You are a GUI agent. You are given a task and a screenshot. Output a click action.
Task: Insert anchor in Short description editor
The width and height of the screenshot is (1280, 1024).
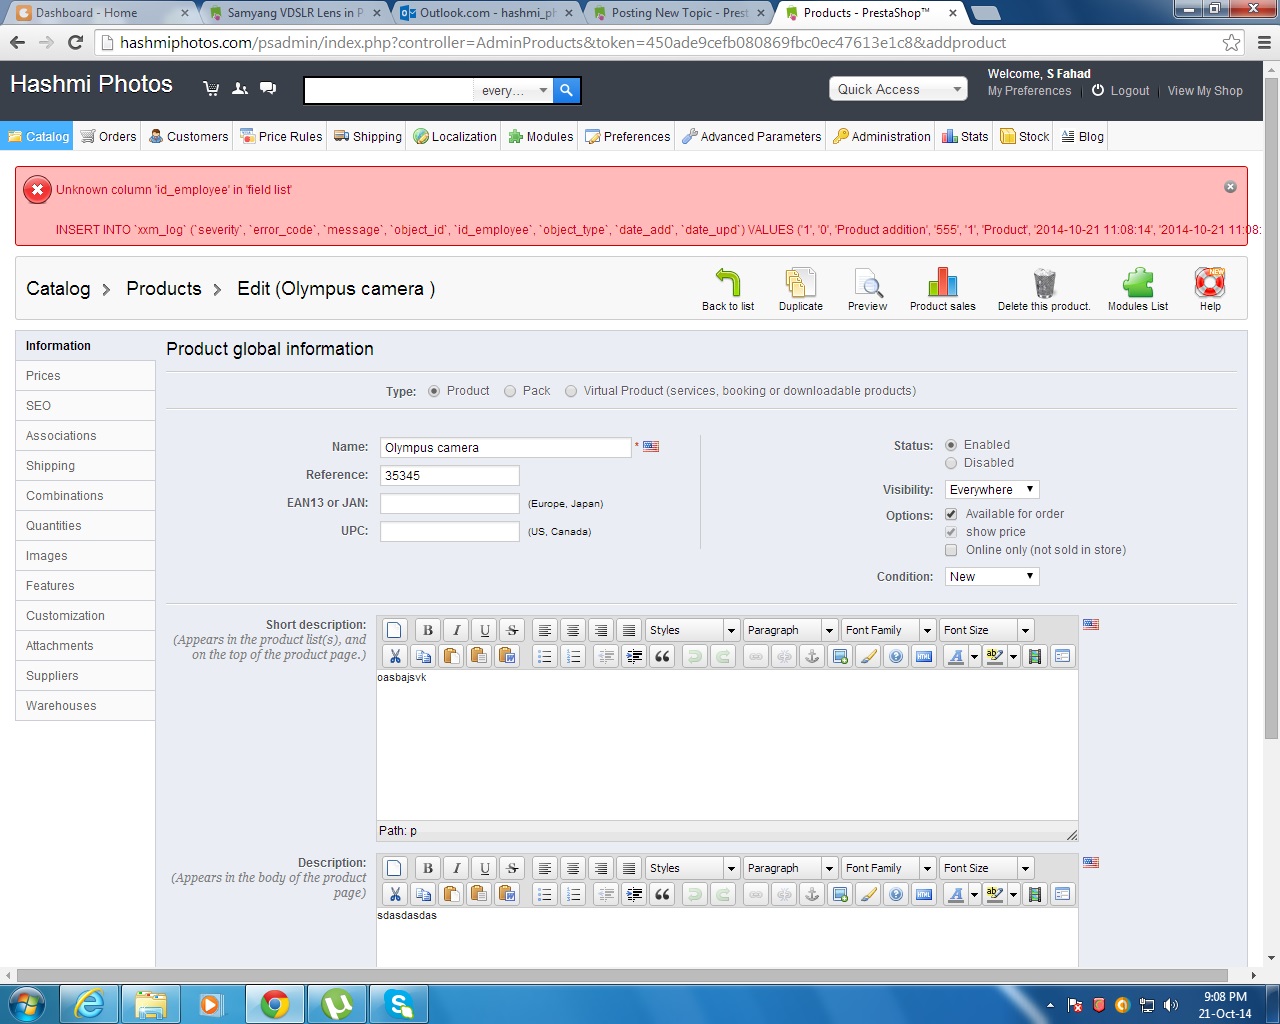[812, 656]
